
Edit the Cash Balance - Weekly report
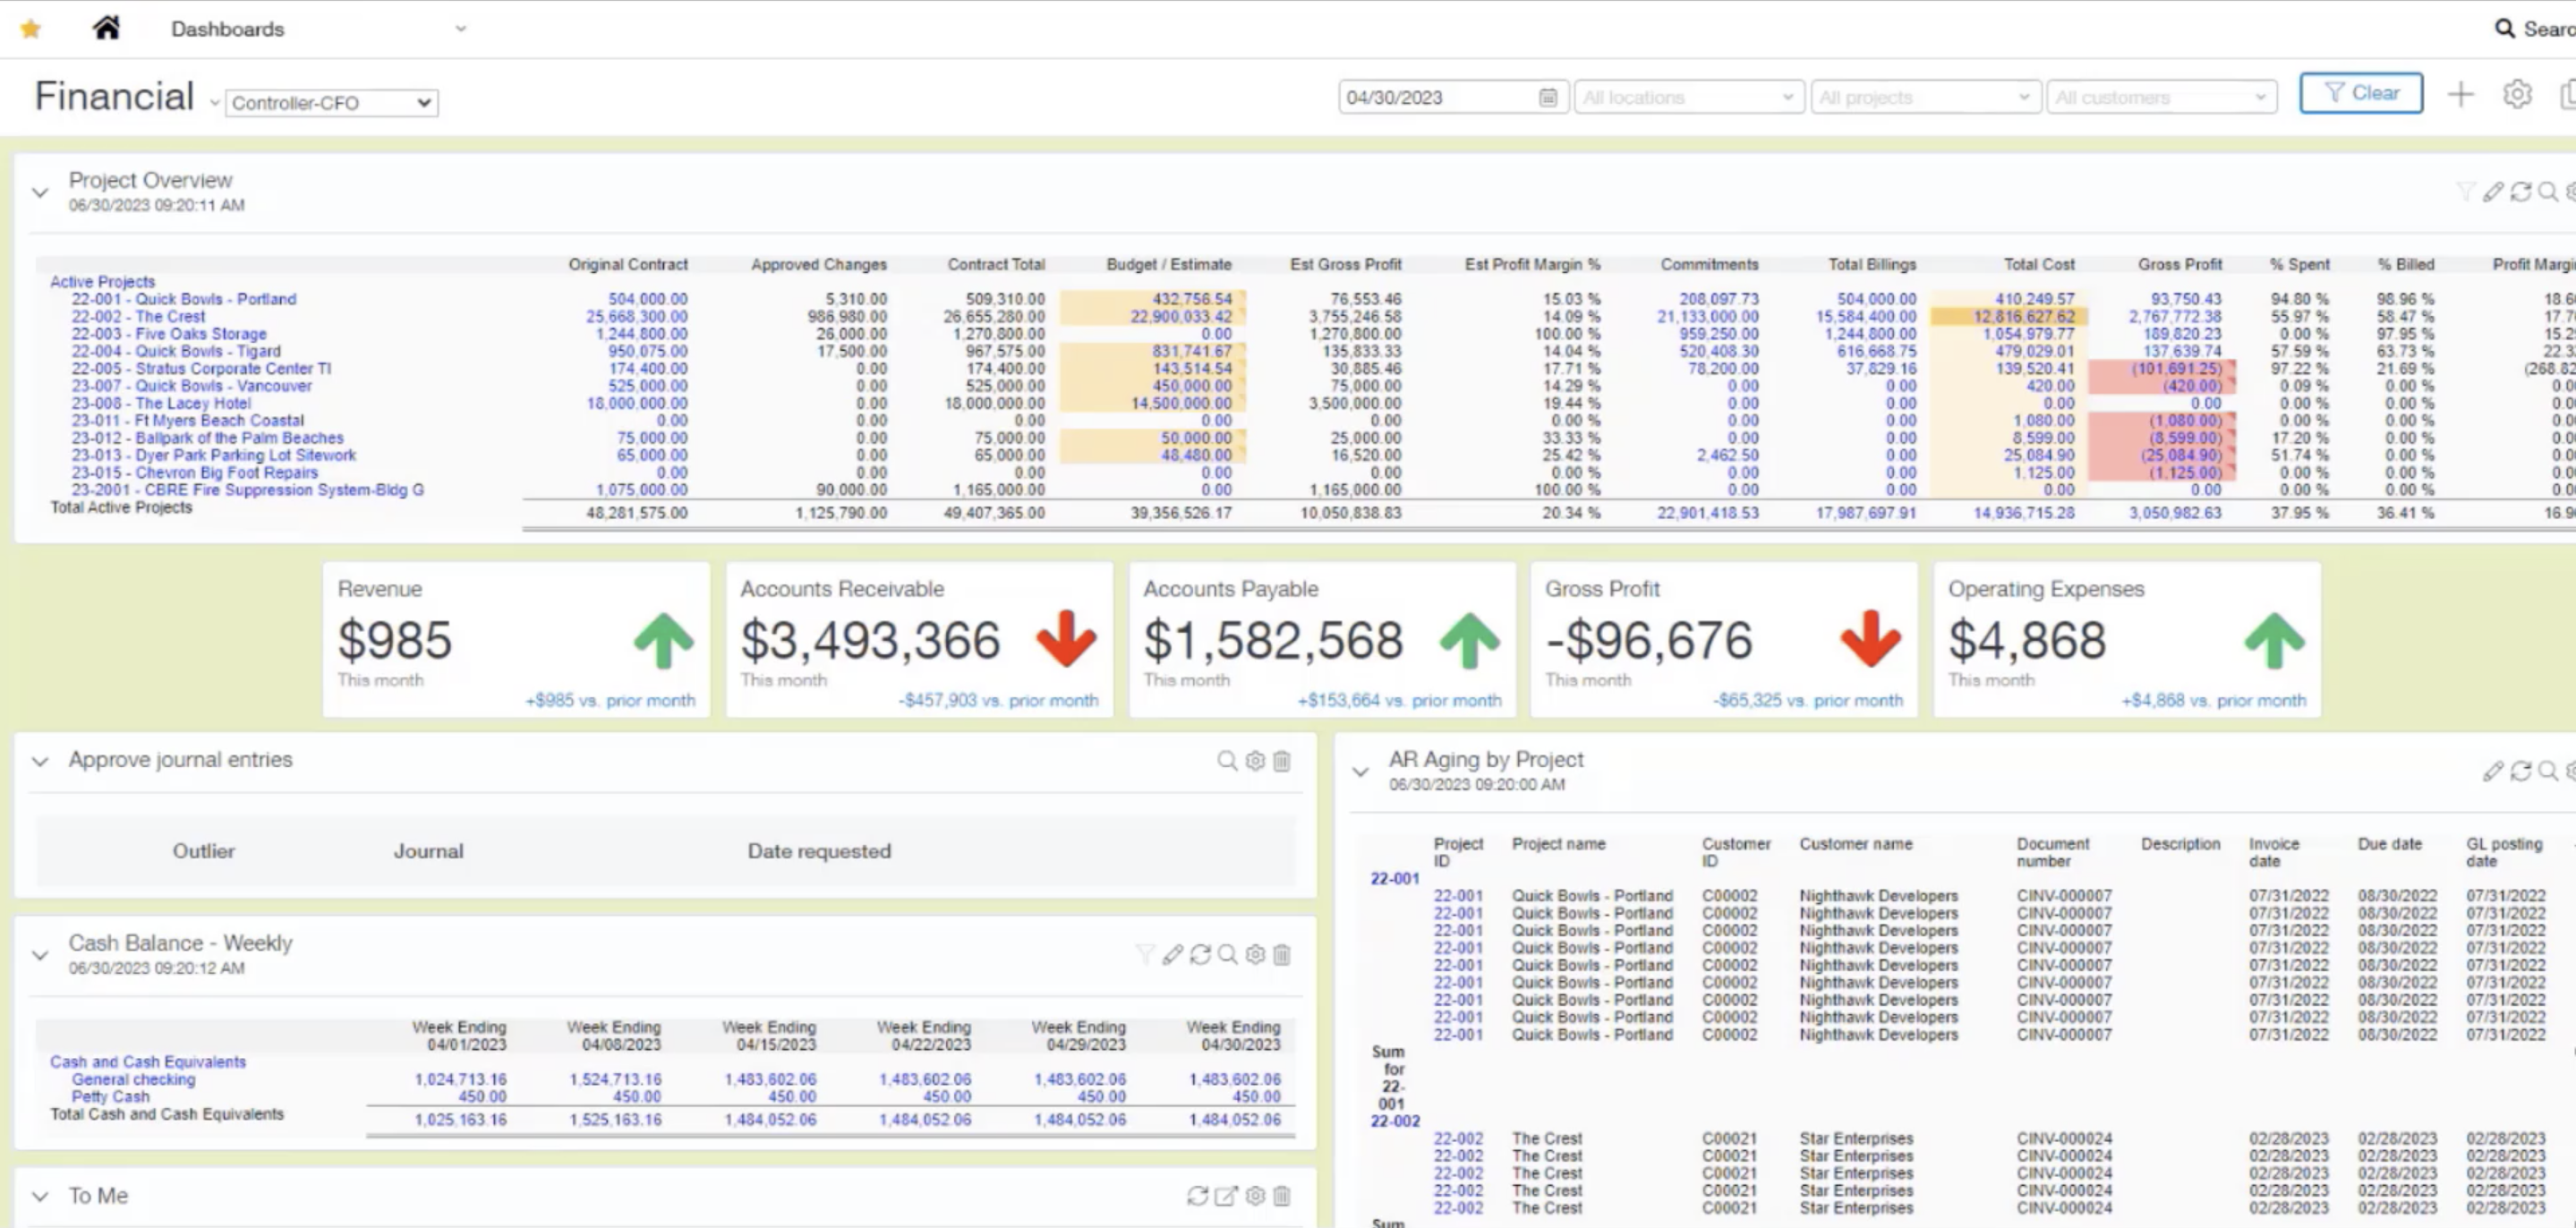point(1172,954)
